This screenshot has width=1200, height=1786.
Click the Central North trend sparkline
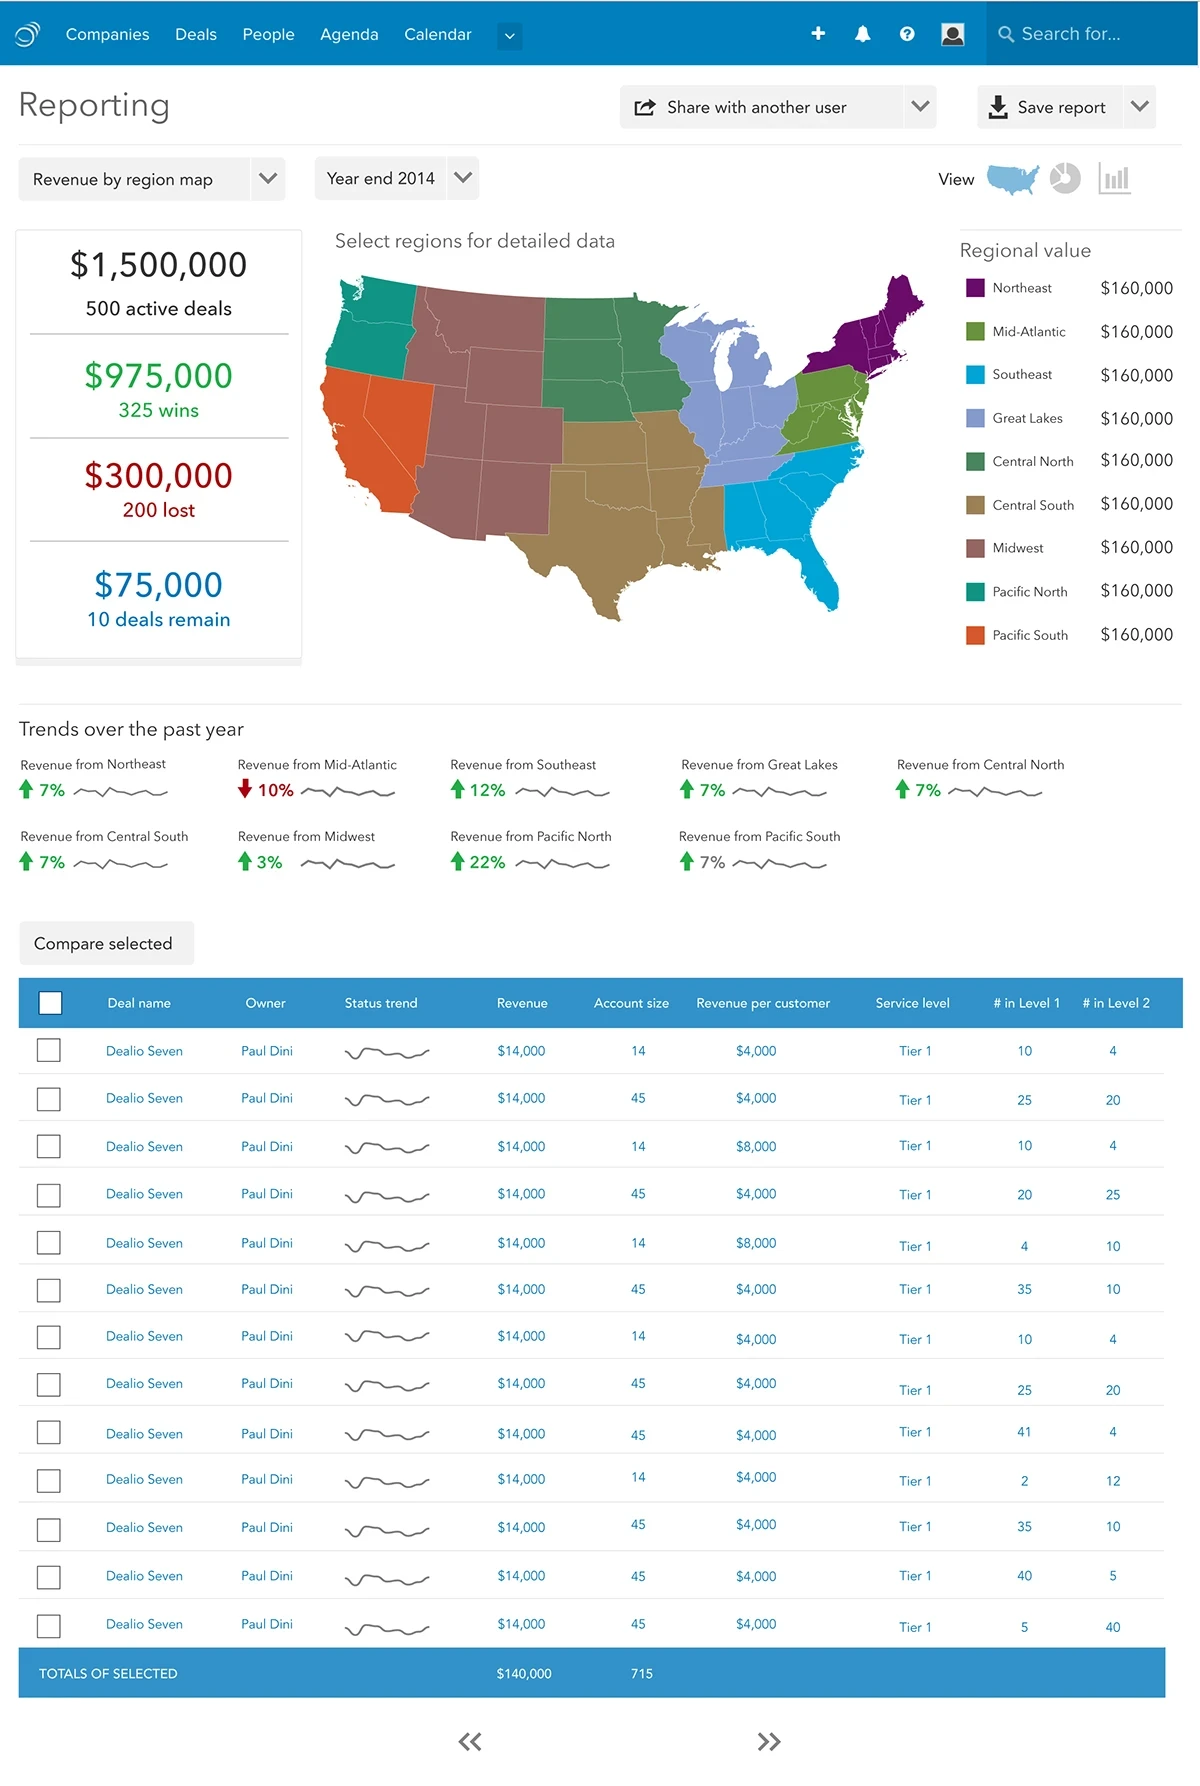[x=995, y=791]
